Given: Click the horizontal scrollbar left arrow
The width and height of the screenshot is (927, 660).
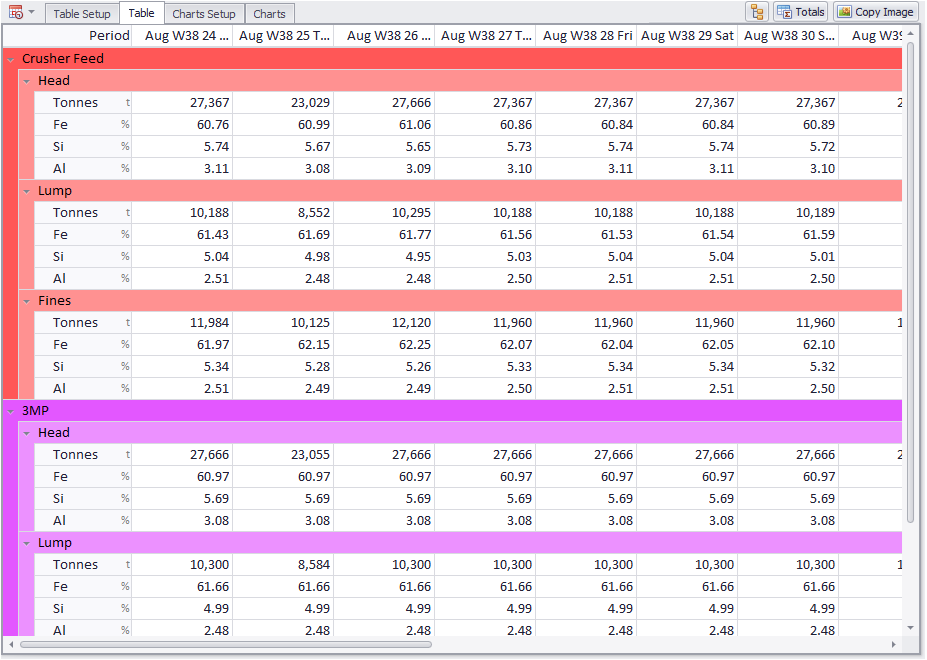Looking at the screenshot, I should [11, 645].
